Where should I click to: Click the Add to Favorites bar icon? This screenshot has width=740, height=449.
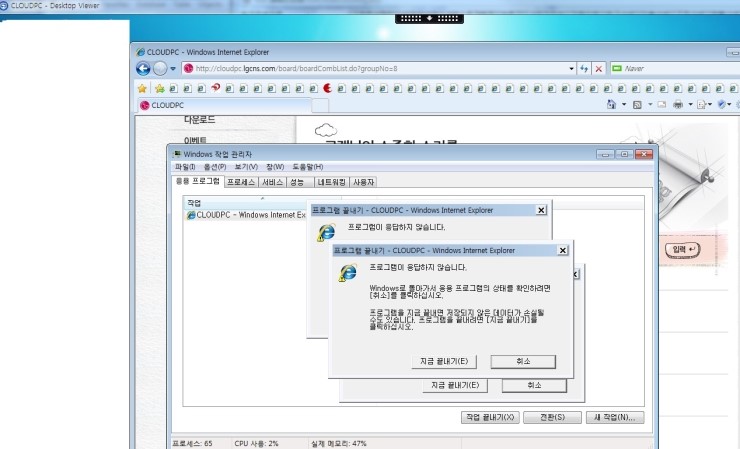160,88
